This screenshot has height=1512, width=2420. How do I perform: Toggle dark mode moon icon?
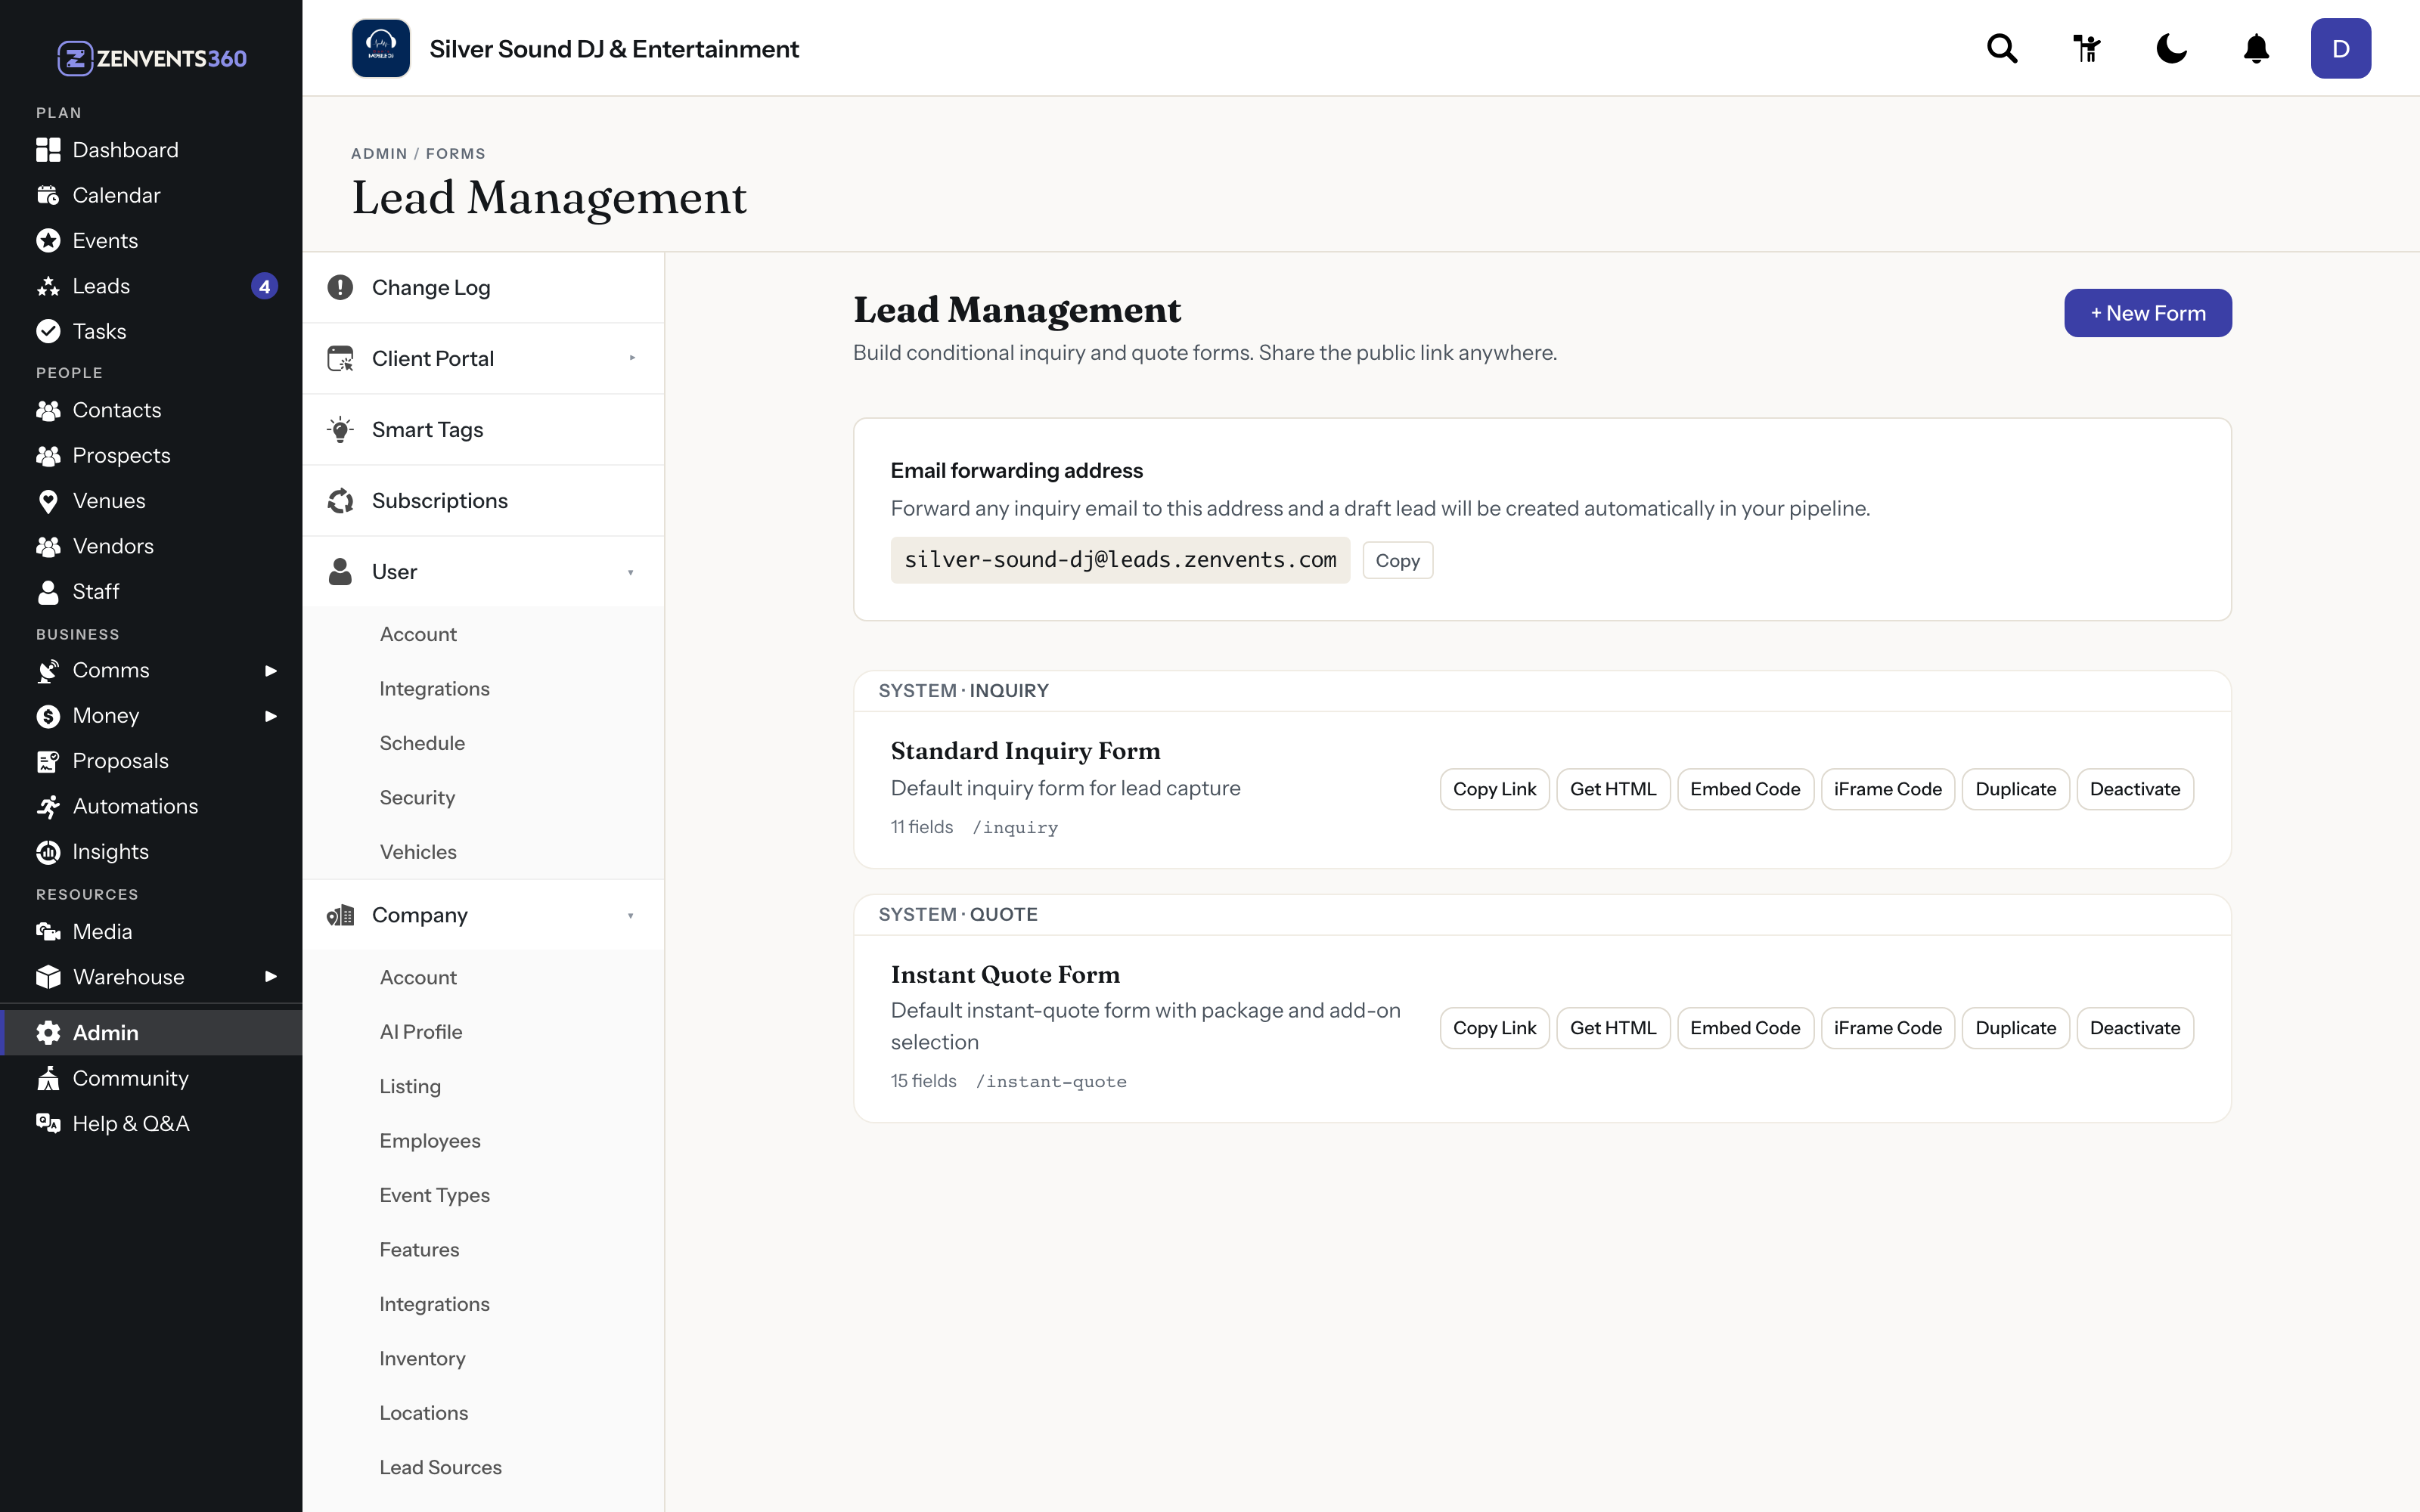(2171, 48)
